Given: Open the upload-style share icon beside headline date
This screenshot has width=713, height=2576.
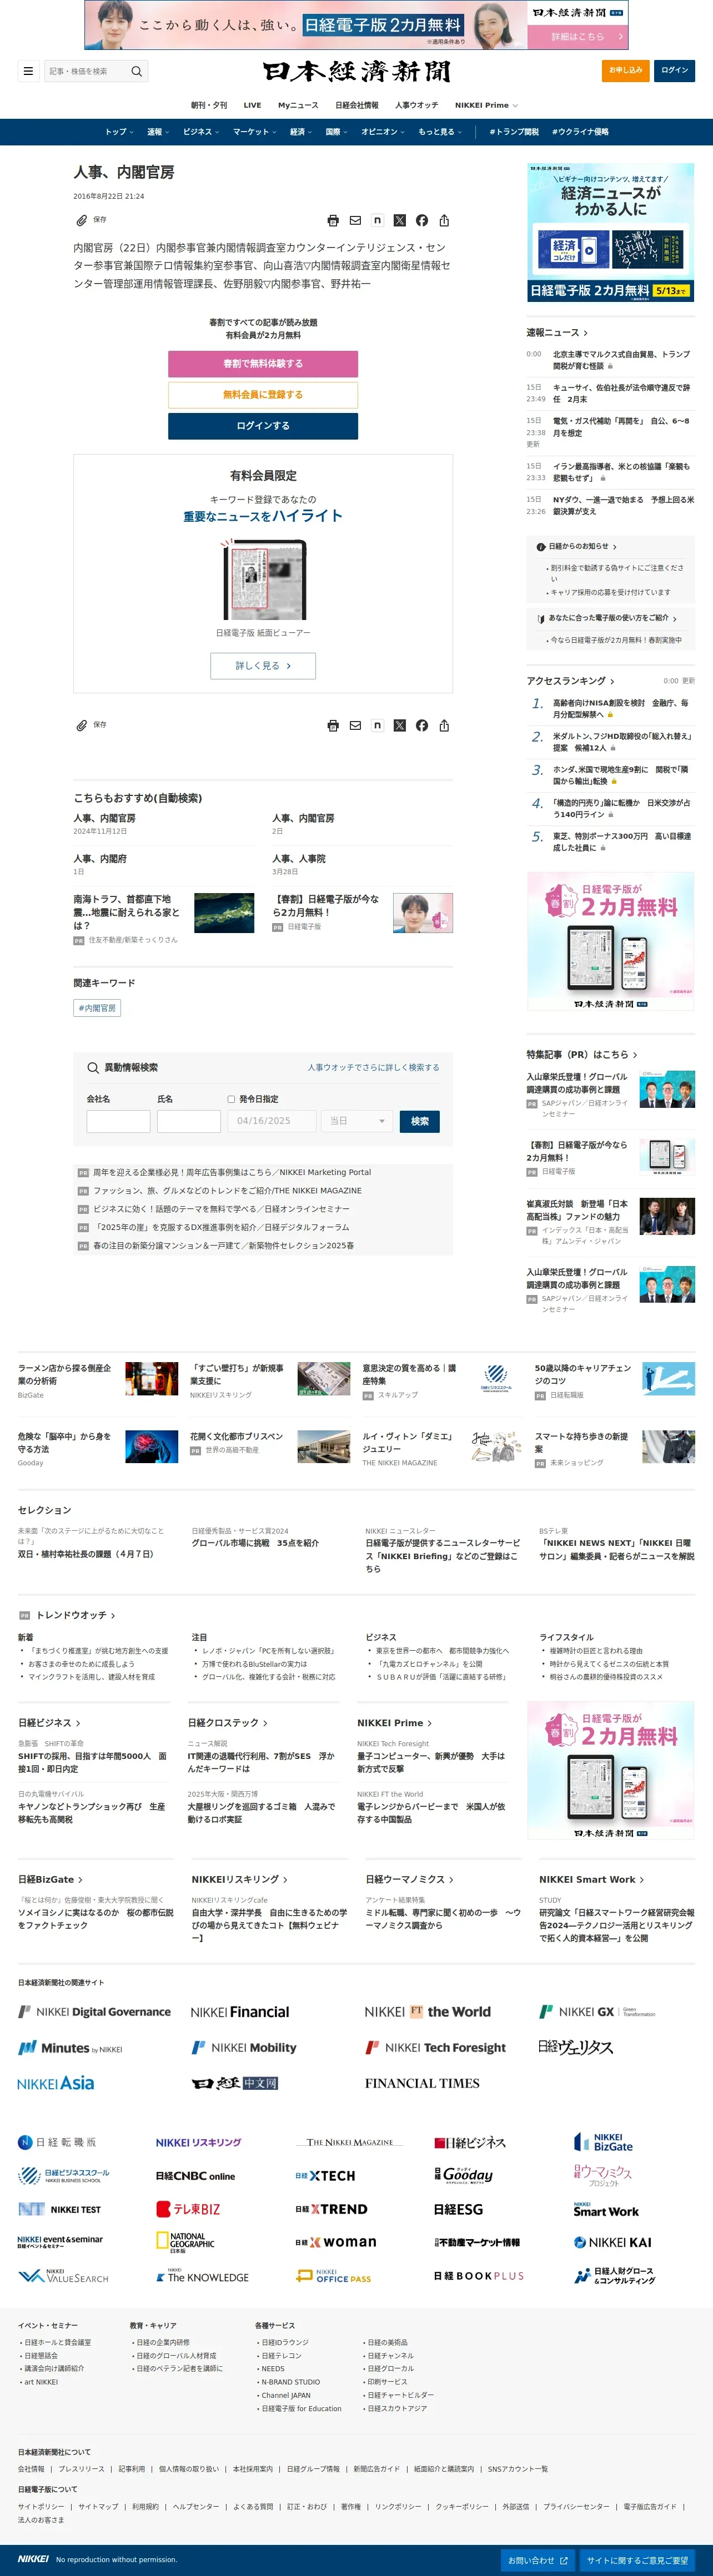Looking at the screenshot, I should [x=444, y=220].
